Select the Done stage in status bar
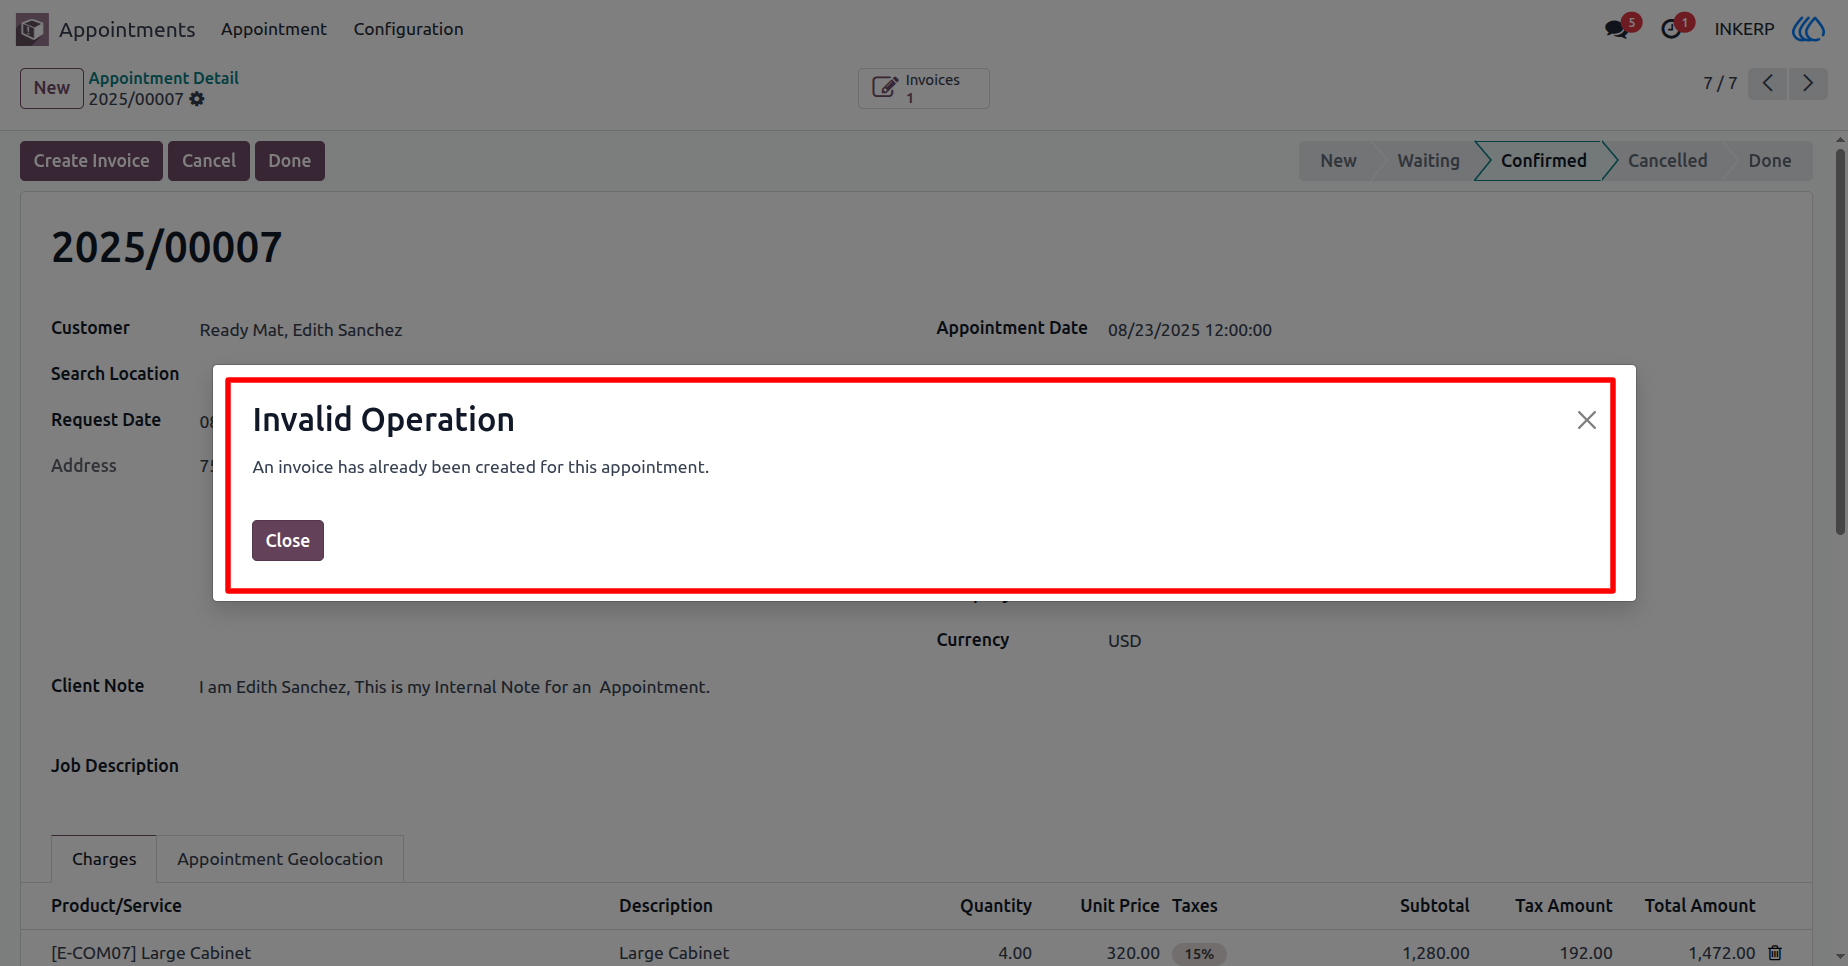Screen dimensions: 1848x966 click(1769, 161)
